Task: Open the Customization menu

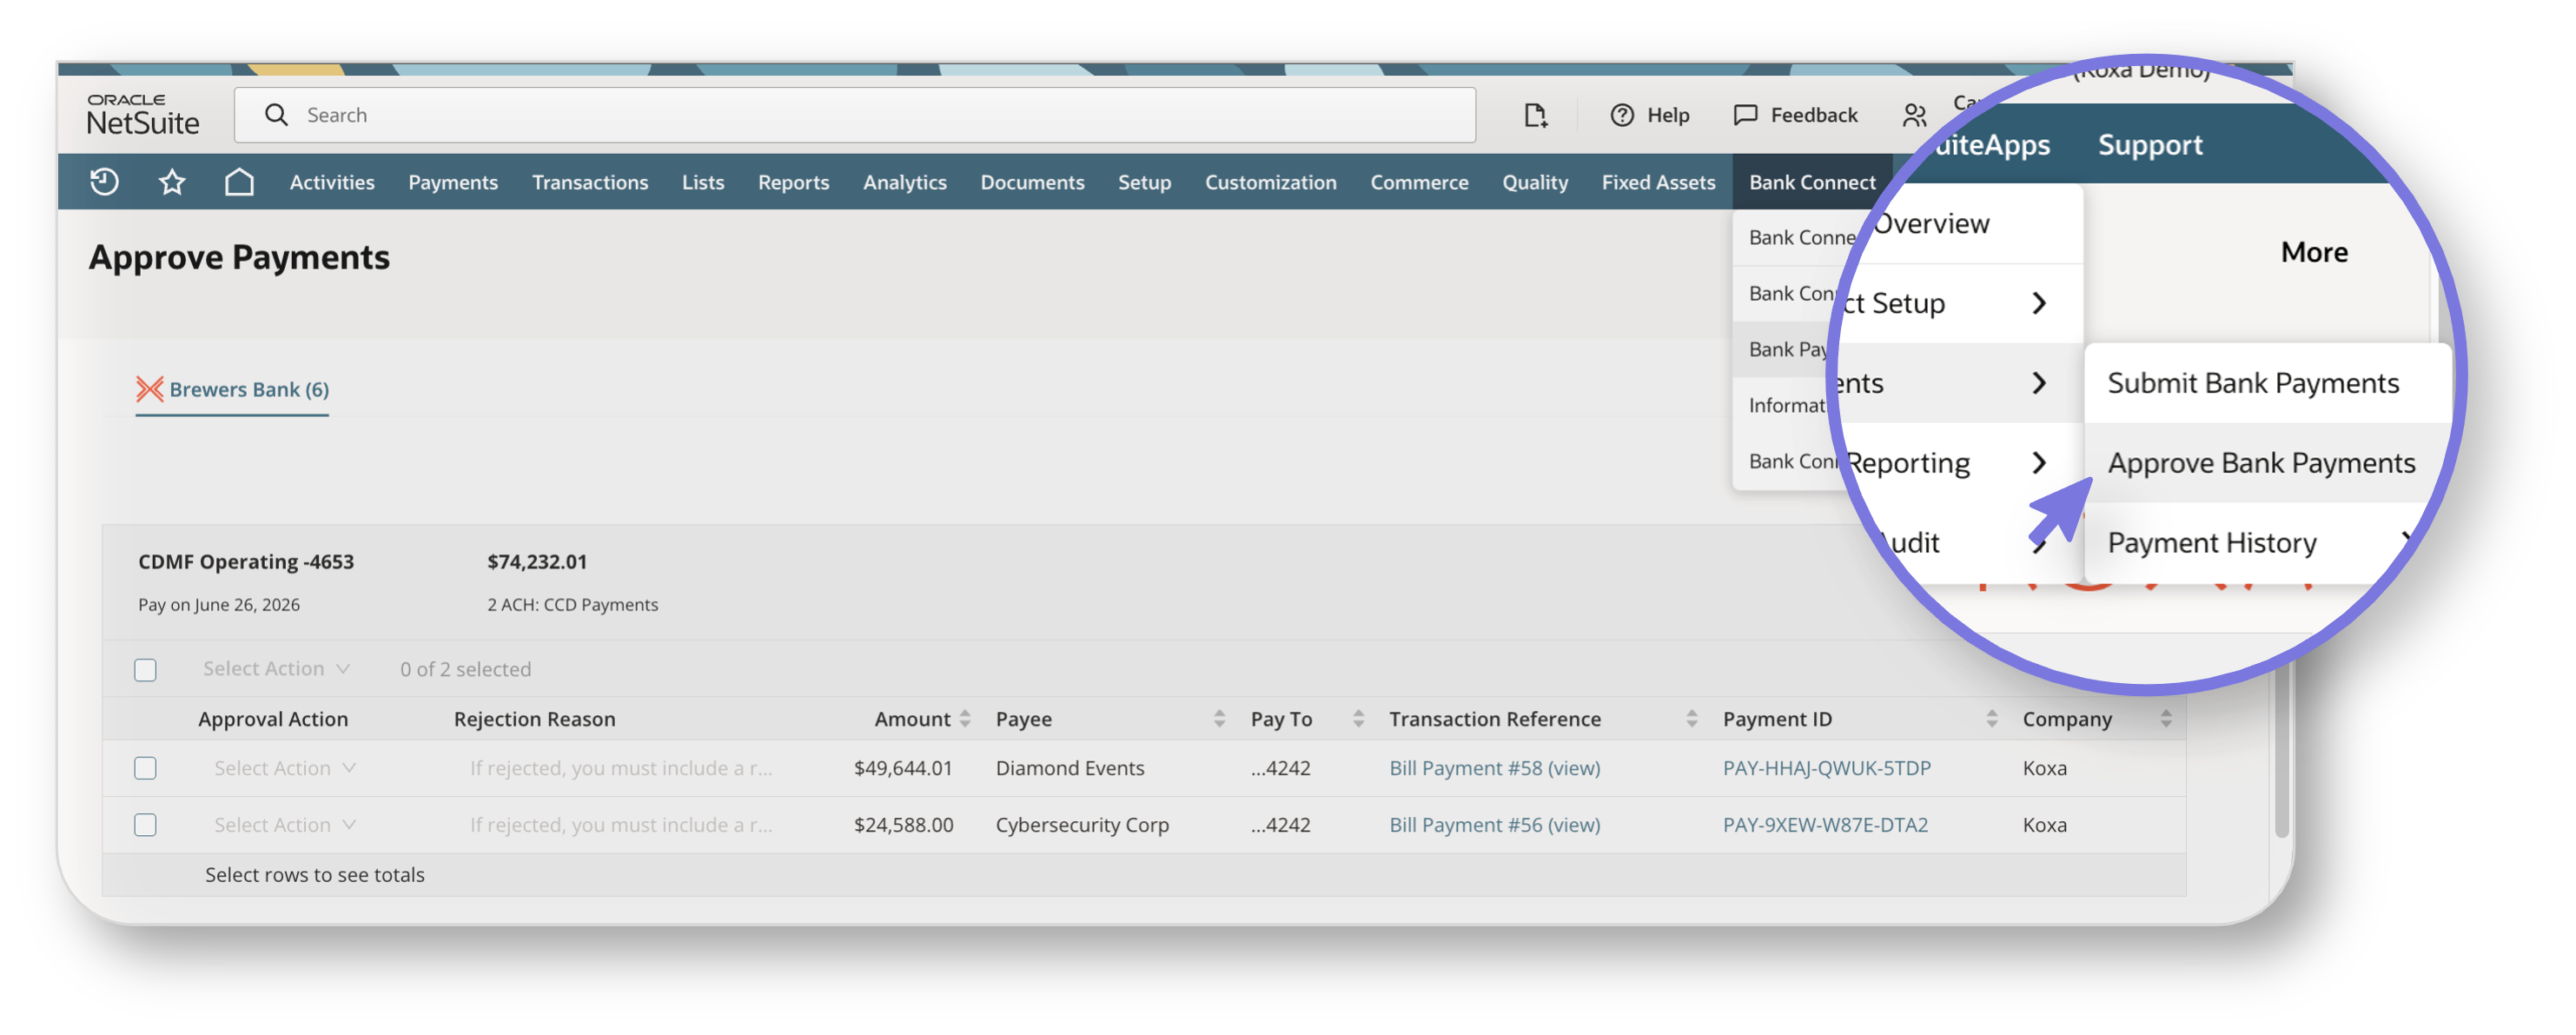Action: tap(1270, 182)
